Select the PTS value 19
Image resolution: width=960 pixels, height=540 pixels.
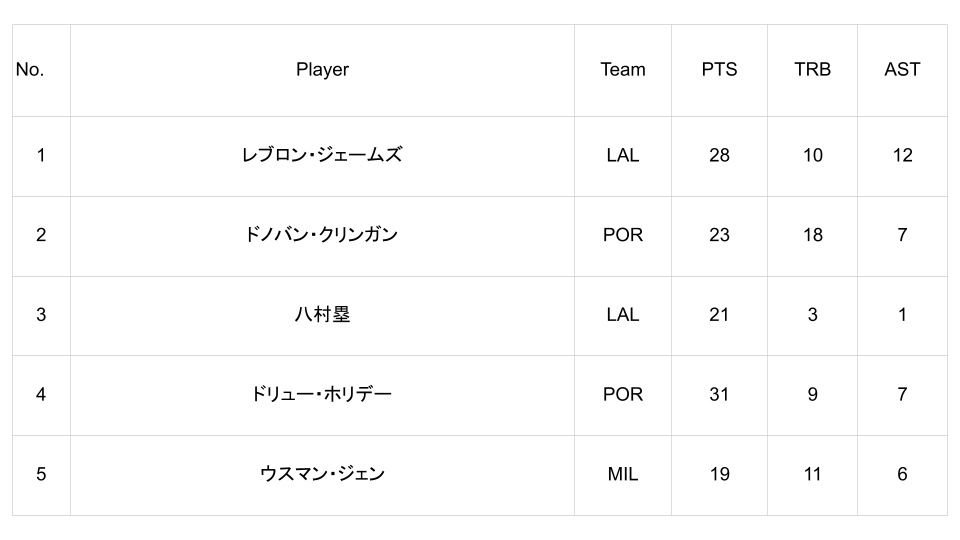pyautogui.click(x=719, y=474)
